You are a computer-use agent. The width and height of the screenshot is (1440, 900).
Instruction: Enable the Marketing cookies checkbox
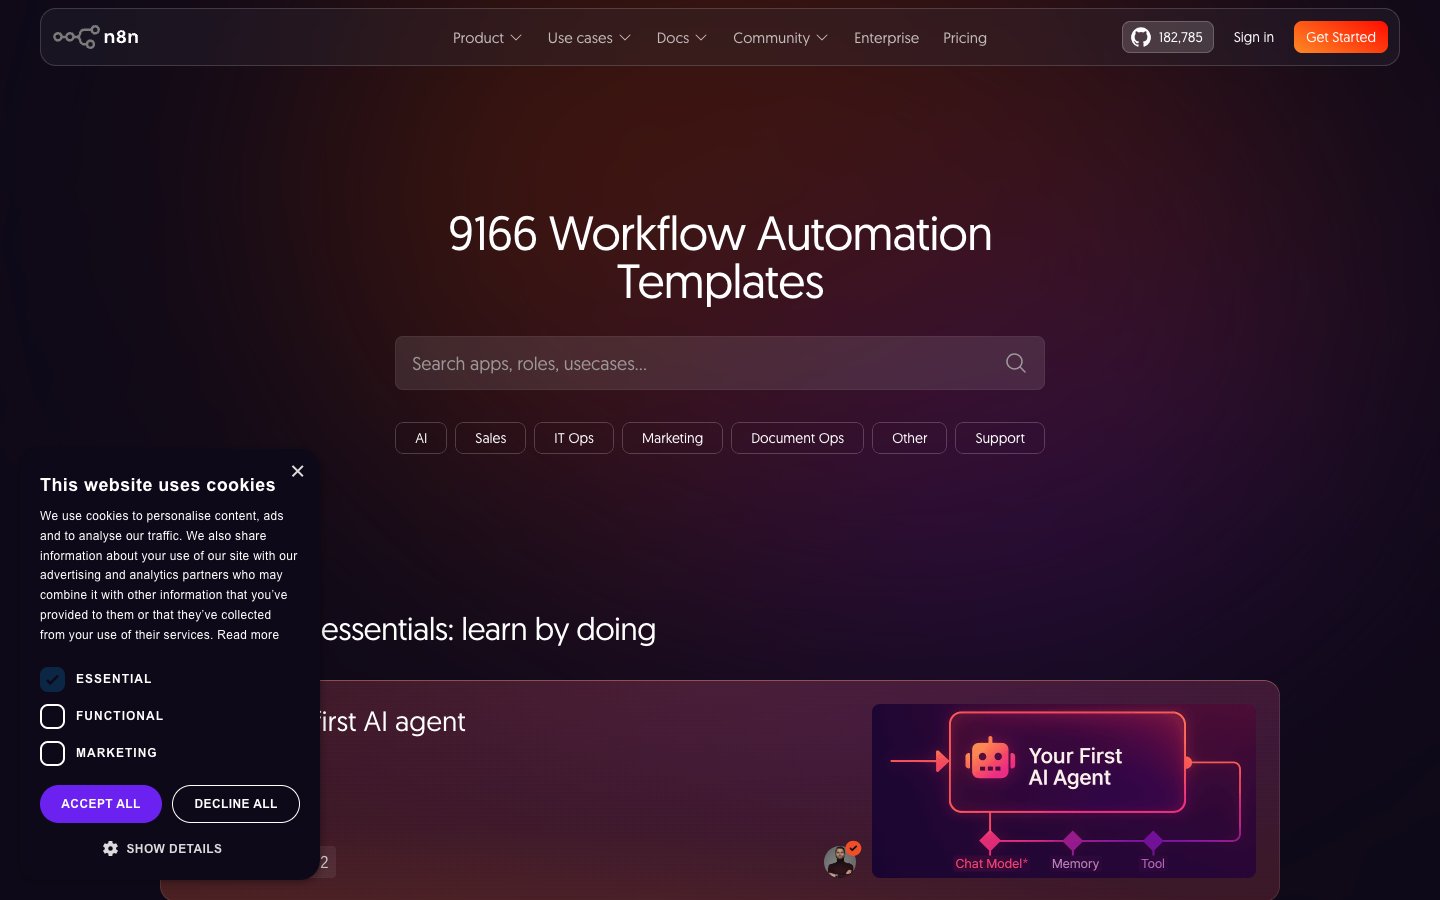coord(52,753)
